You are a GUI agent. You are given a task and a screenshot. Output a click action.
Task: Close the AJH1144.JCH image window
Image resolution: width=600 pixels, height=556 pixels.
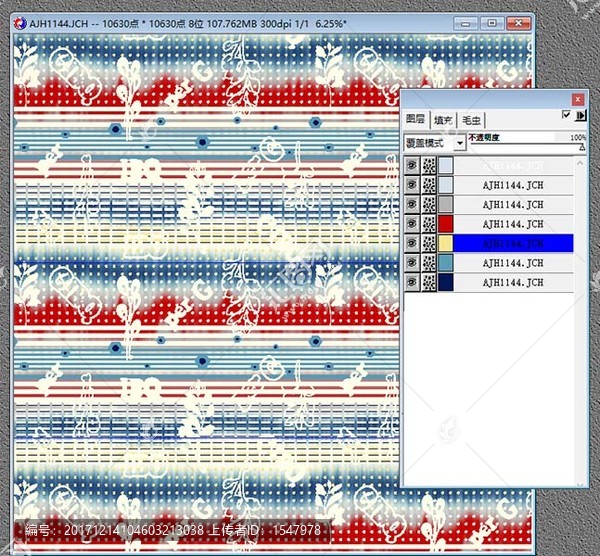(x=518, y=23)
